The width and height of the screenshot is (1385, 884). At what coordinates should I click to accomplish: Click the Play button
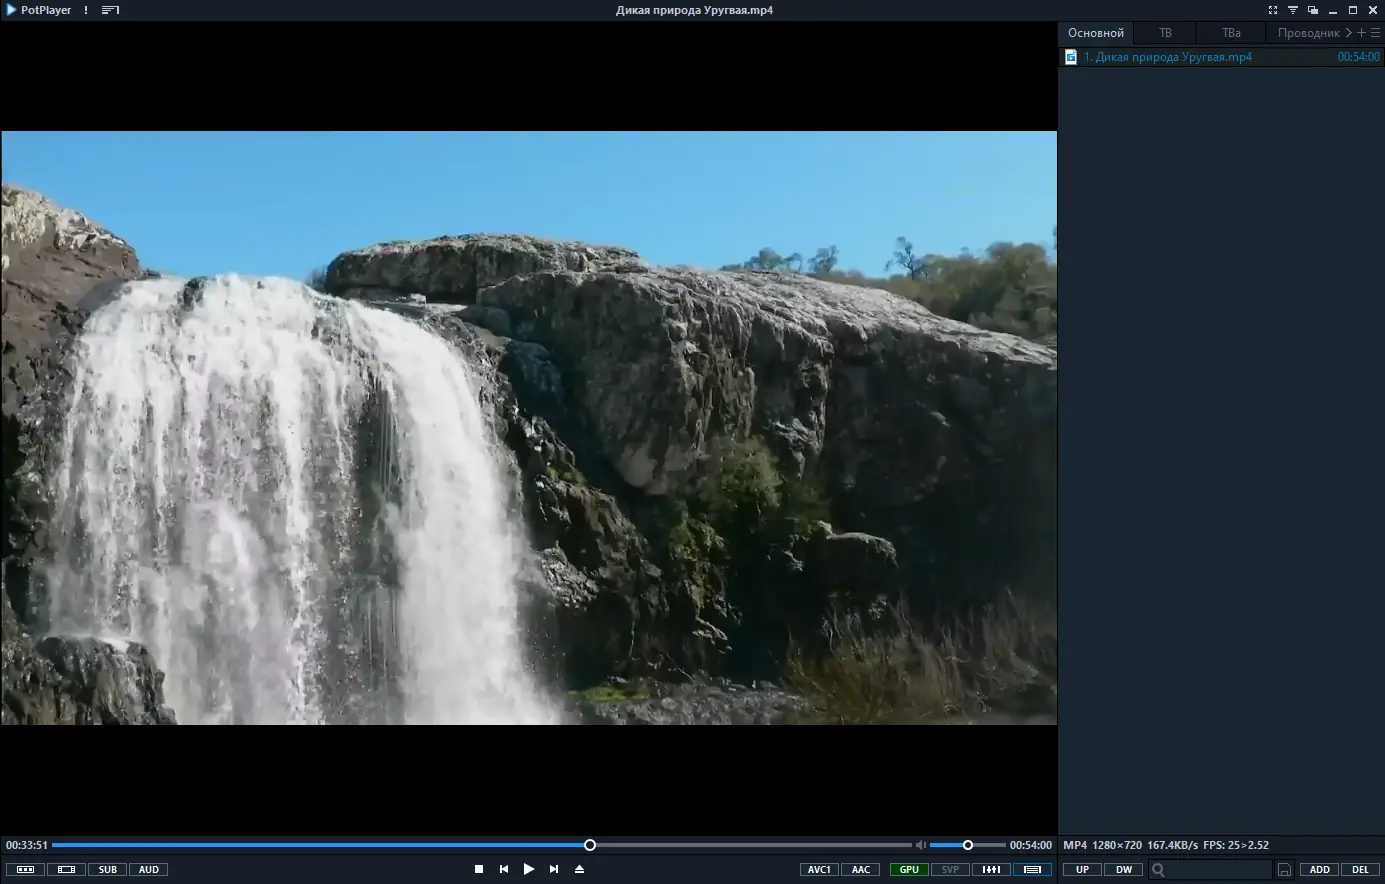point(529,869)
